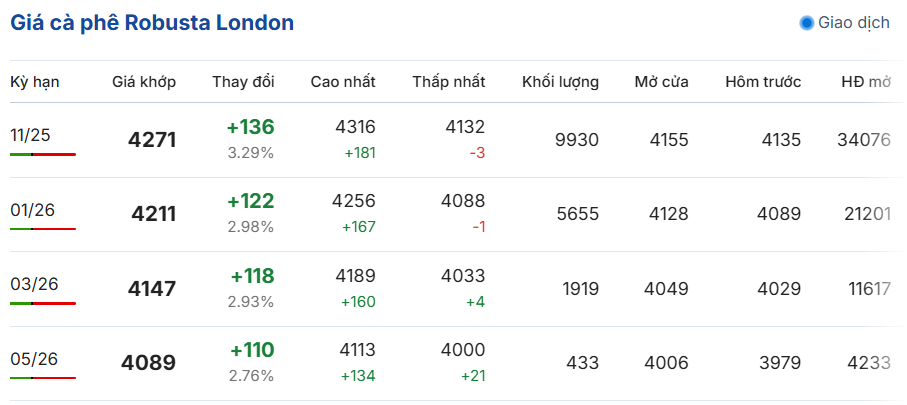Screen dimensions: 907x405
Task: Click the matched price 4271
Action: click(152, 140)
